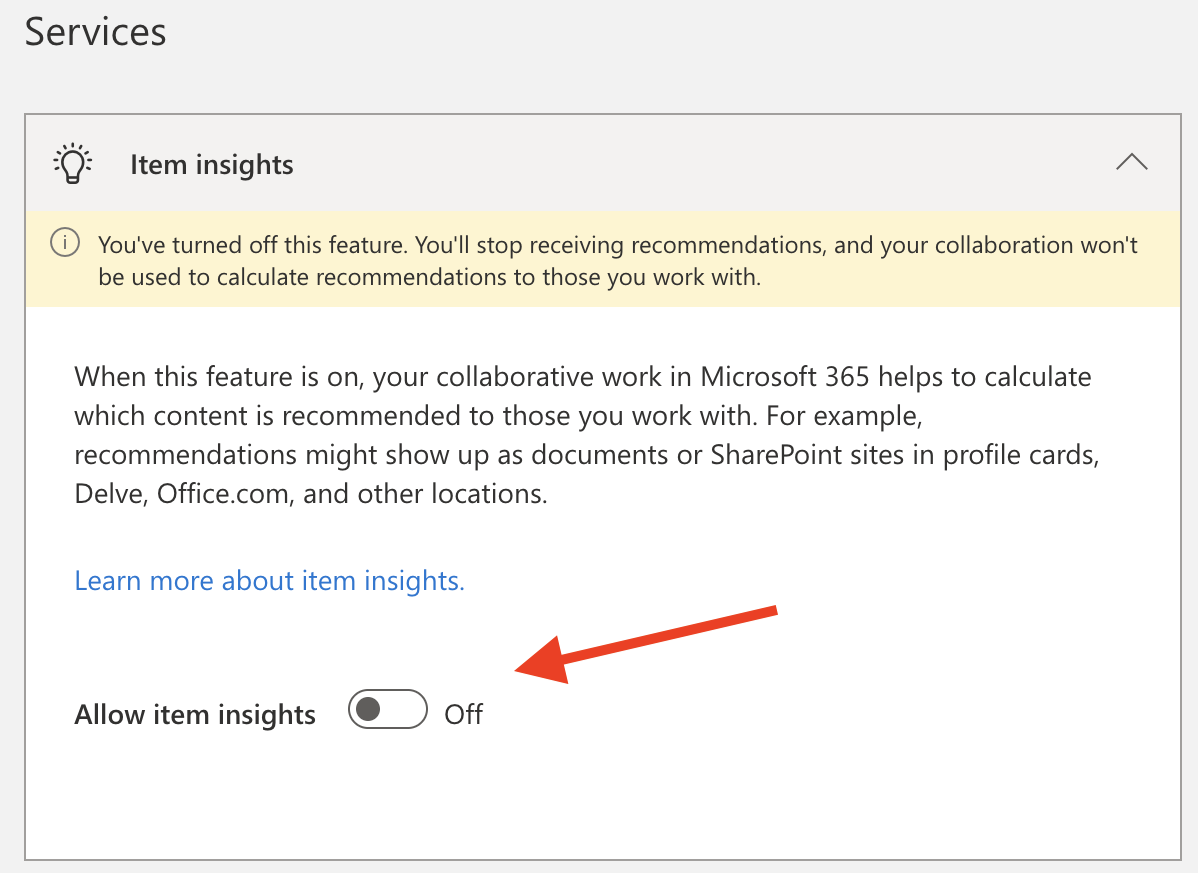The height and width of the screenshot is (873, 1198).
Task: Click the info icon in yellow banner
Action: pyautogui.click(x=65, y=244)
